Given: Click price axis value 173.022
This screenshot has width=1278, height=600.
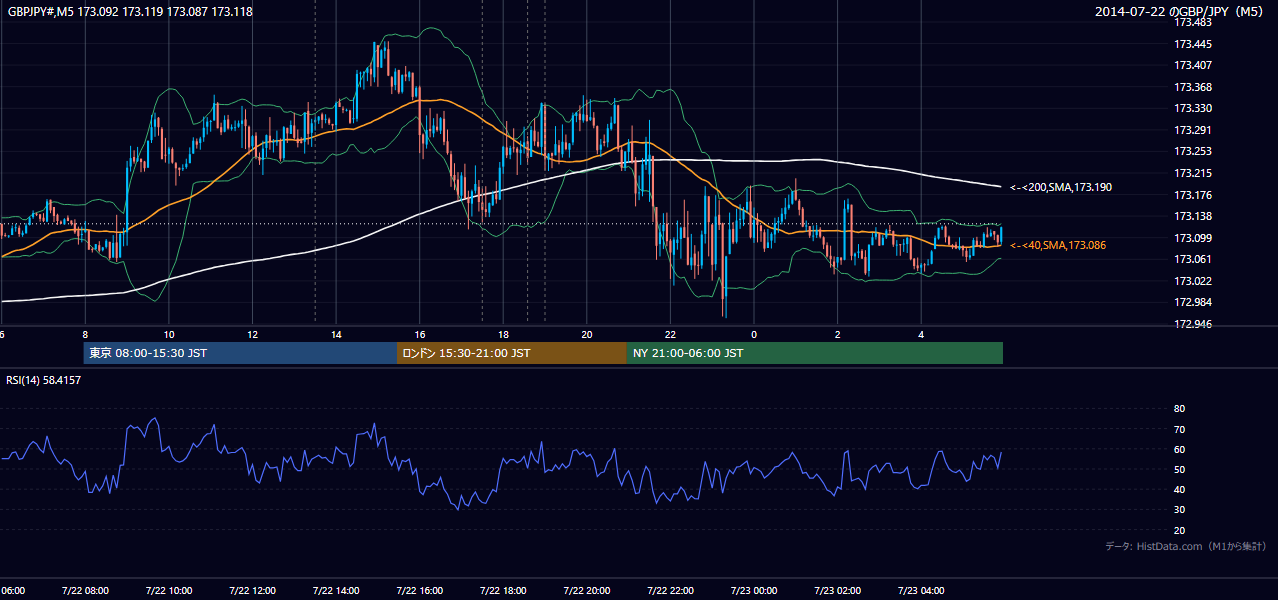Looking at the screenshot, I should (1193, 281).
